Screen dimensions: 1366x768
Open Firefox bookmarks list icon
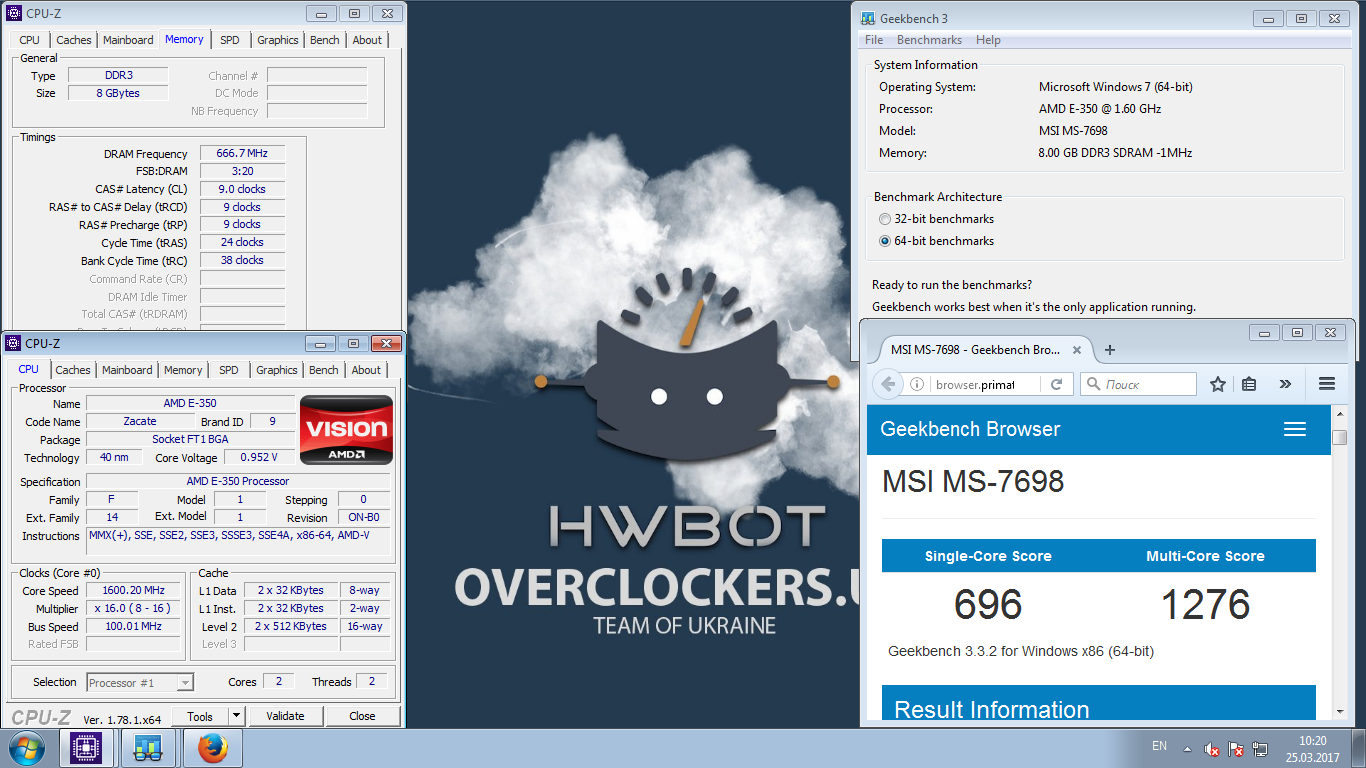pos(1249,384)
